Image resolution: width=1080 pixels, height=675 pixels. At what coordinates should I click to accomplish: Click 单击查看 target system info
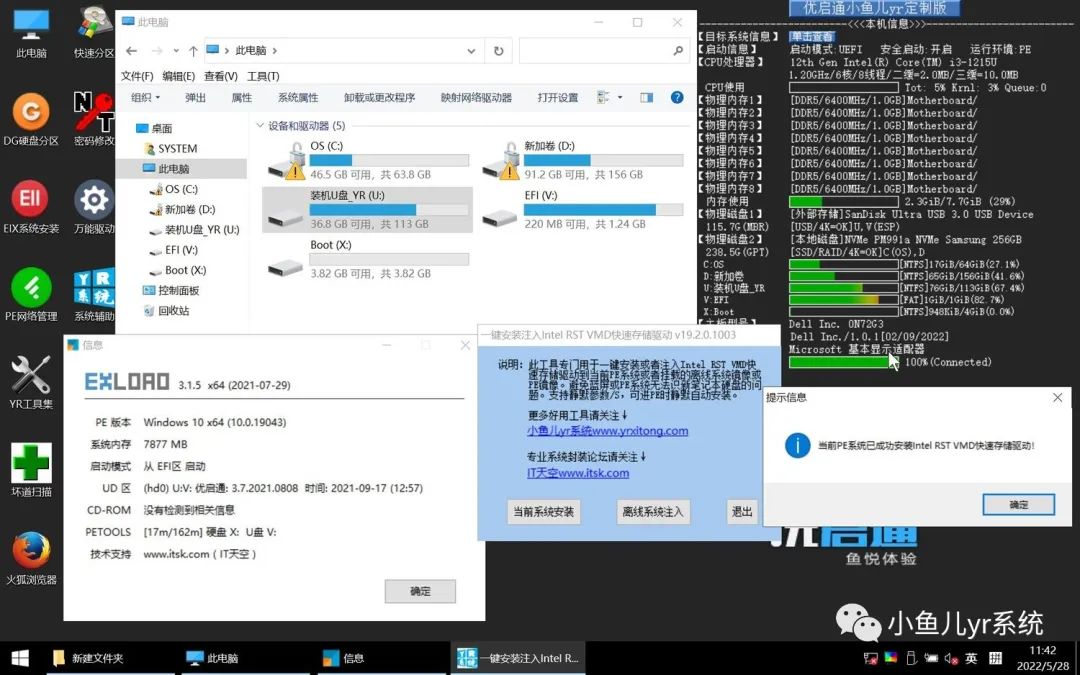(812, 37)
